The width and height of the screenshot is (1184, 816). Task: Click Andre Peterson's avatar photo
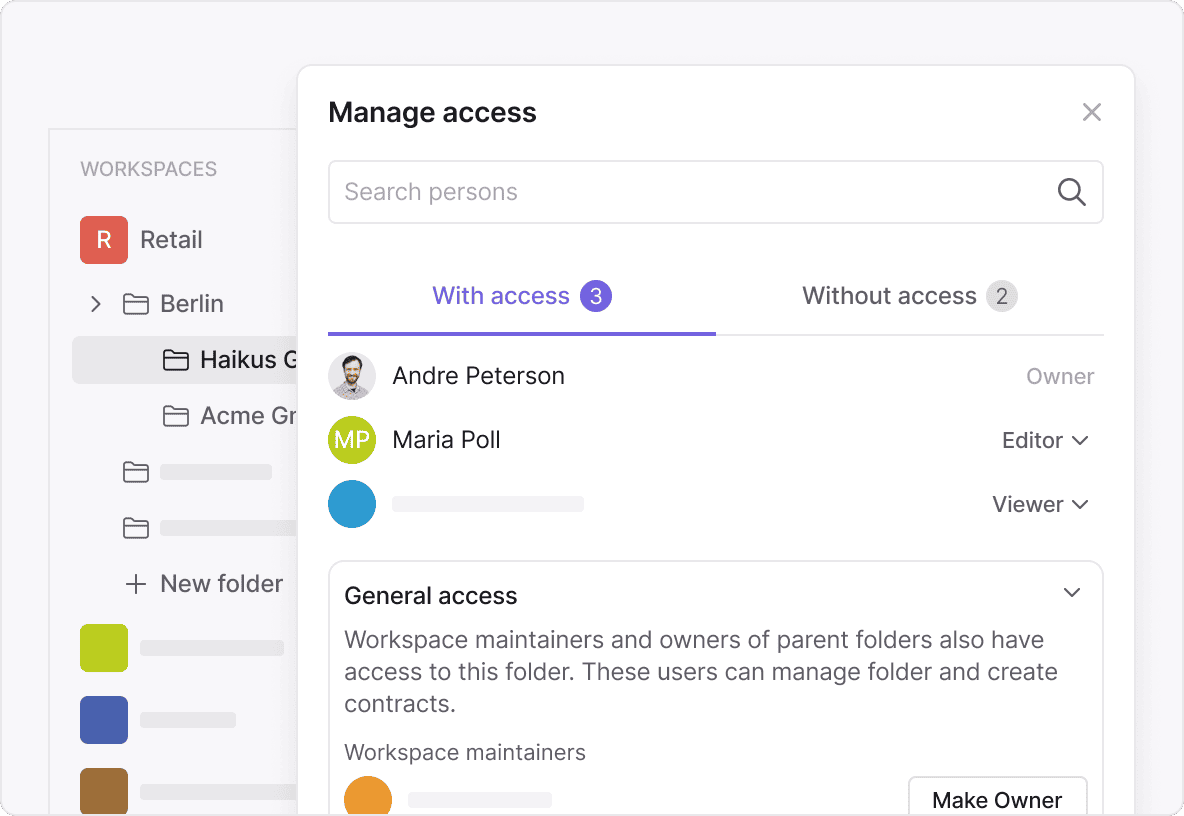click(x=352, y=376)
